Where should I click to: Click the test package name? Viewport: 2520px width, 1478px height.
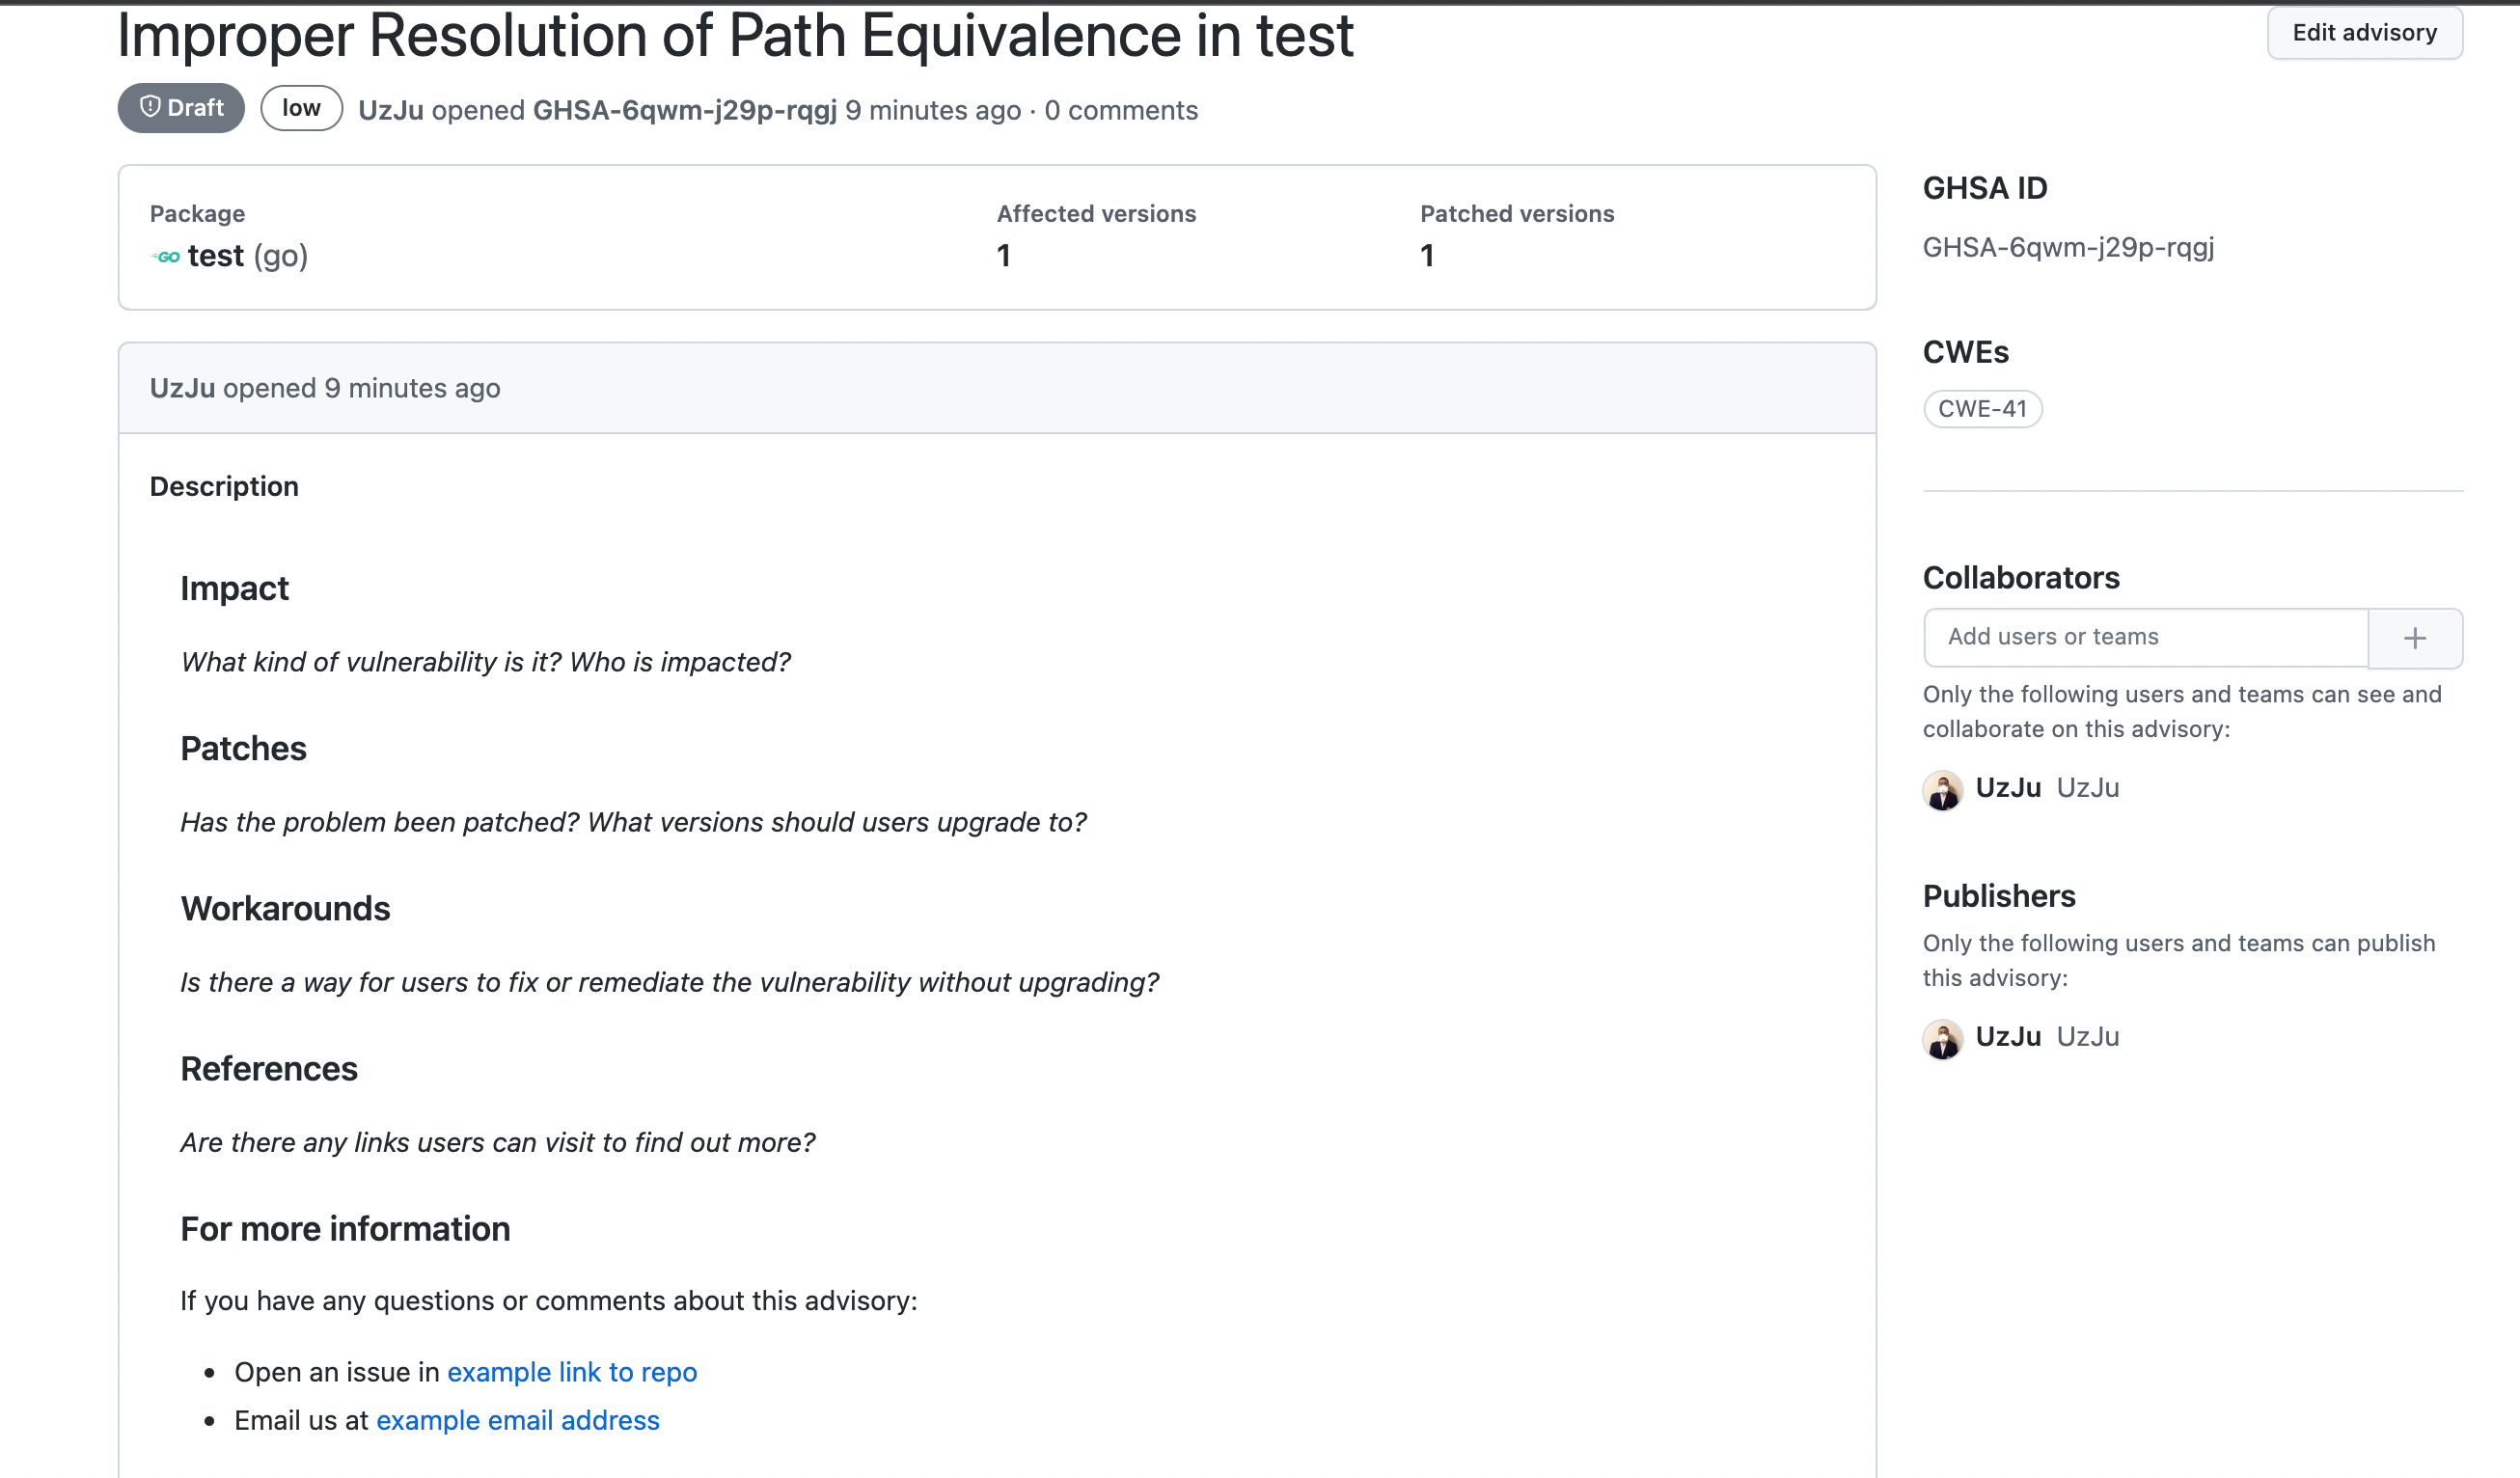[x=215, y=256]
